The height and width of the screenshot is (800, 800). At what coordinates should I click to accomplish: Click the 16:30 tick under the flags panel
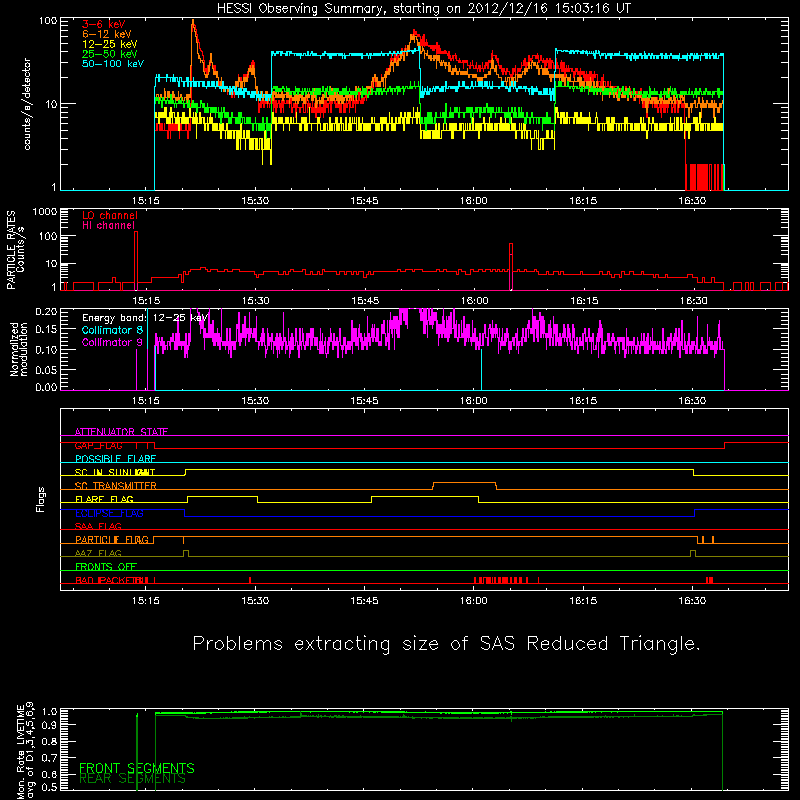click(x=692, y=601)
